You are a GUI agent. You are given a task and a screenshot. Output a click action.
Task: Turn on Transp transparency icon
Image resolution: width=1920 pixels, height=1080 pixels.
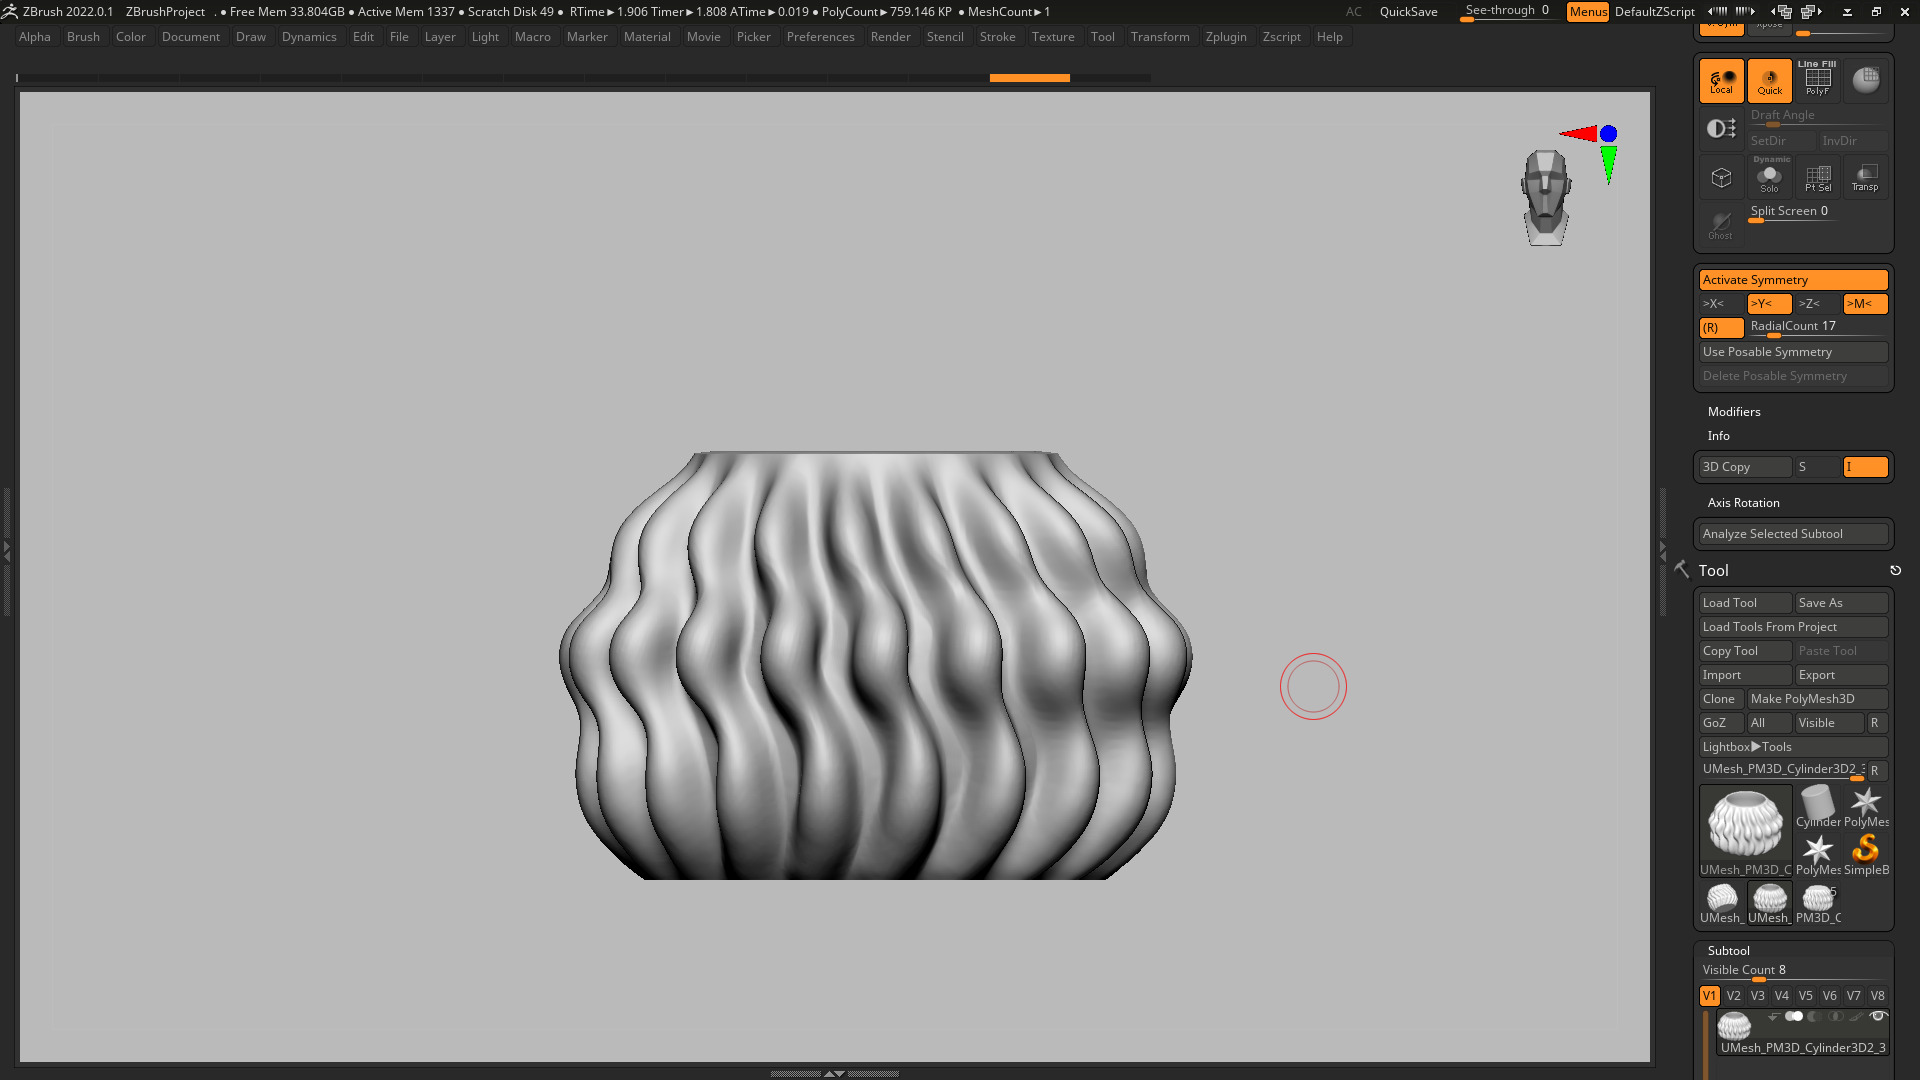coord(1865,178)
